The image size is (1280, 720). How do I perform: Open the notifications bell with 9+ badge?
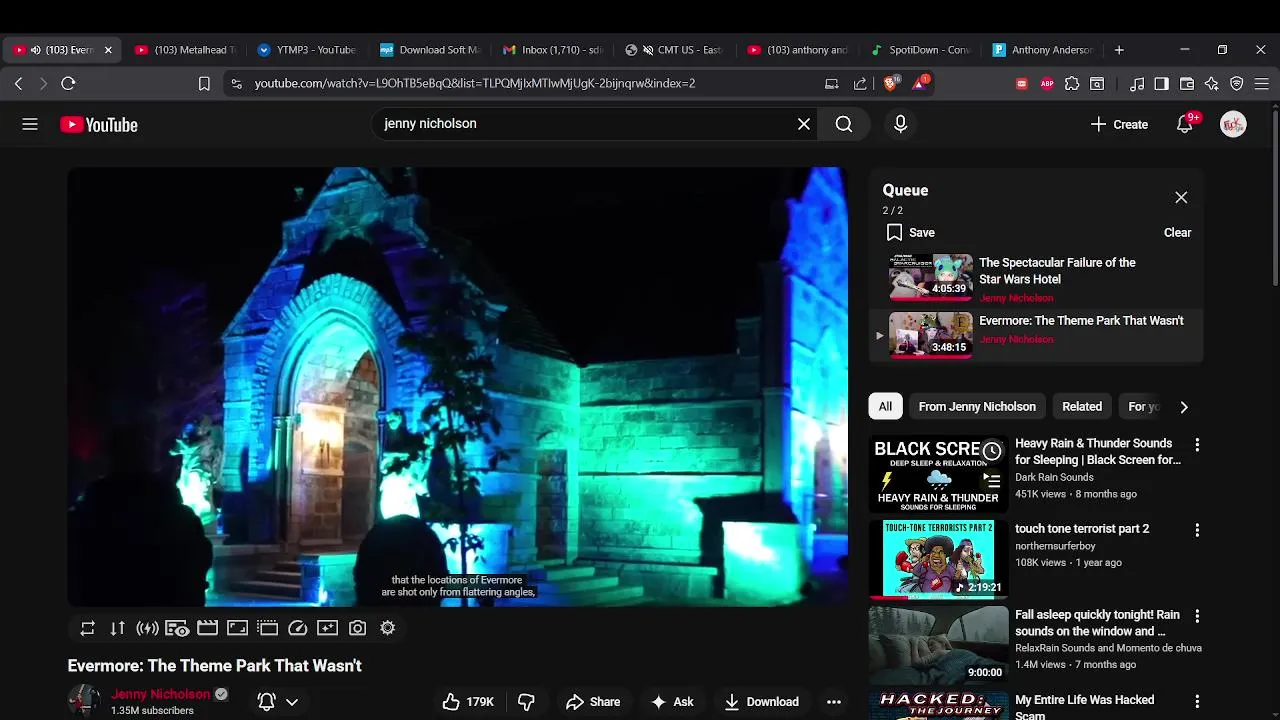point(1185,124)
